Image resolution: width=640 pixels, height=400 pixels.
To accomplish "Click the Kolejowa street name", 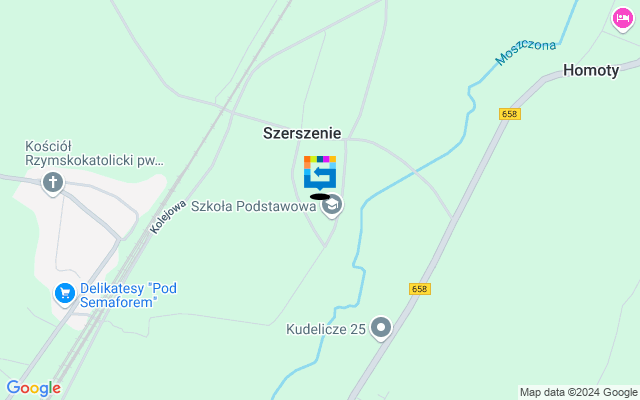I will tap(168, 217).
